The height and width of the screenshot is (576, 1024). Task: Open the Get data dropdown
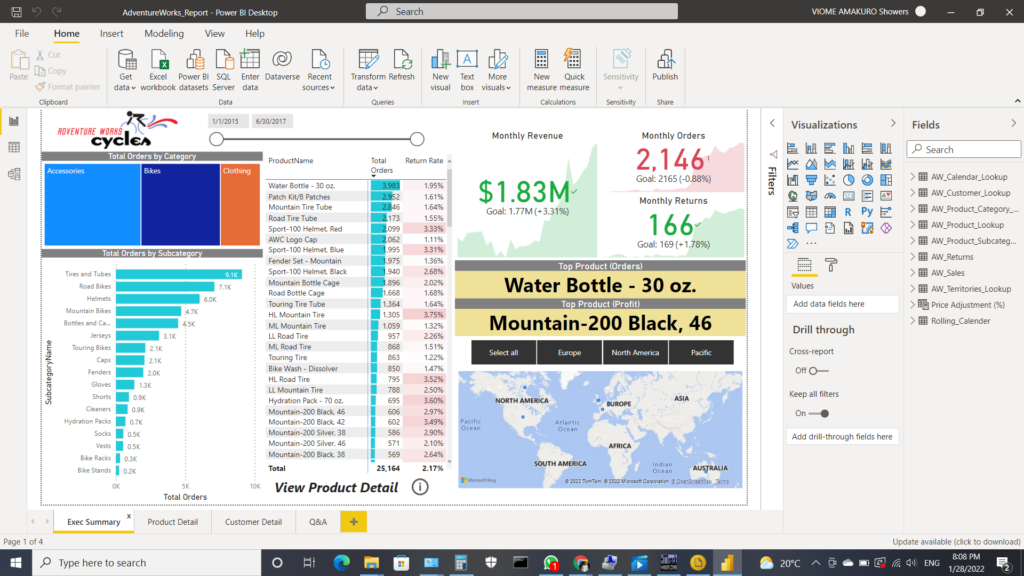(125, 71)
